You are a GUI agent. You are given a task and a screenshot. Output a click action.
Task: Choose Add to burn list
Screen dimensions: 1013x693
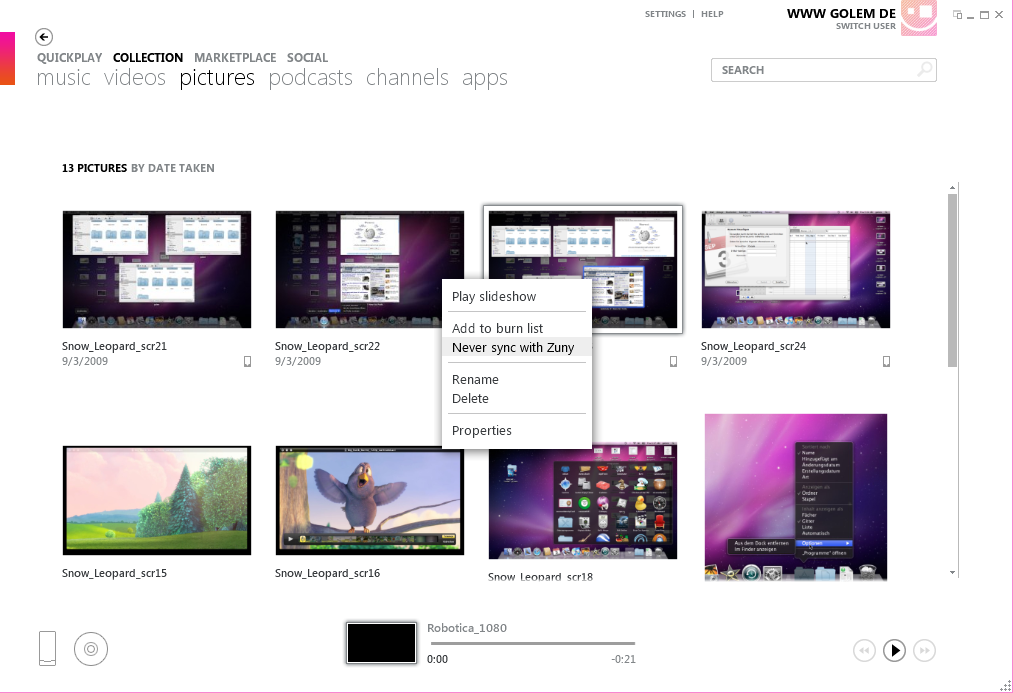point(498,328)
